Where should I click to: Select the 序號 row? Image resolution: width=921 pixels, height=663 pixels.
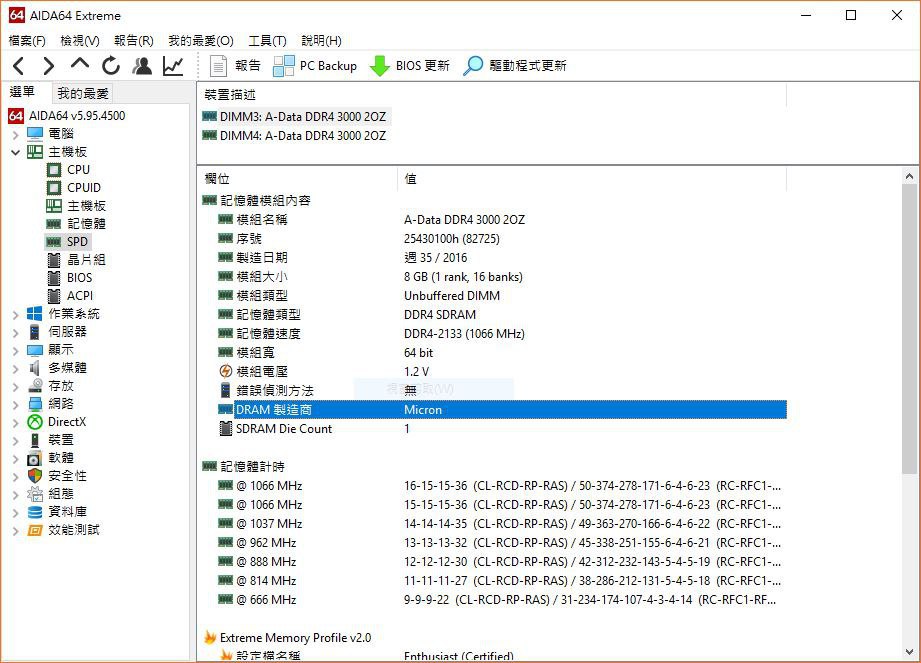502,239
